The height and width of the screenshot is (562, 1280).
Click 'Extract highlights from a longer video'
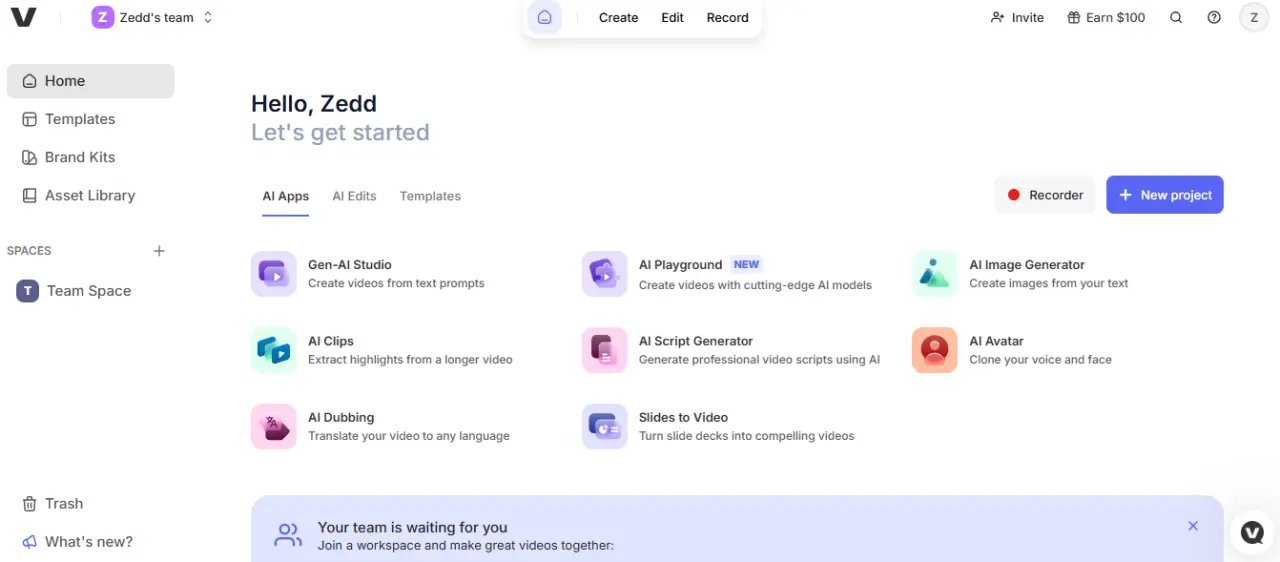(410, 359)
